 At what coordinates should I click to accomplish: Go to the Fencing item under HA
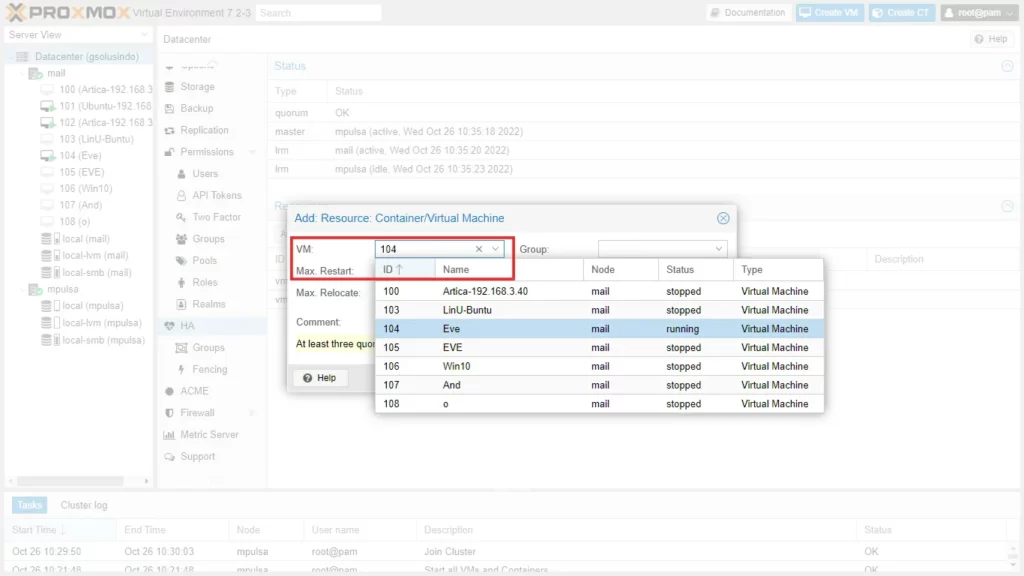(x=209, y=369)
